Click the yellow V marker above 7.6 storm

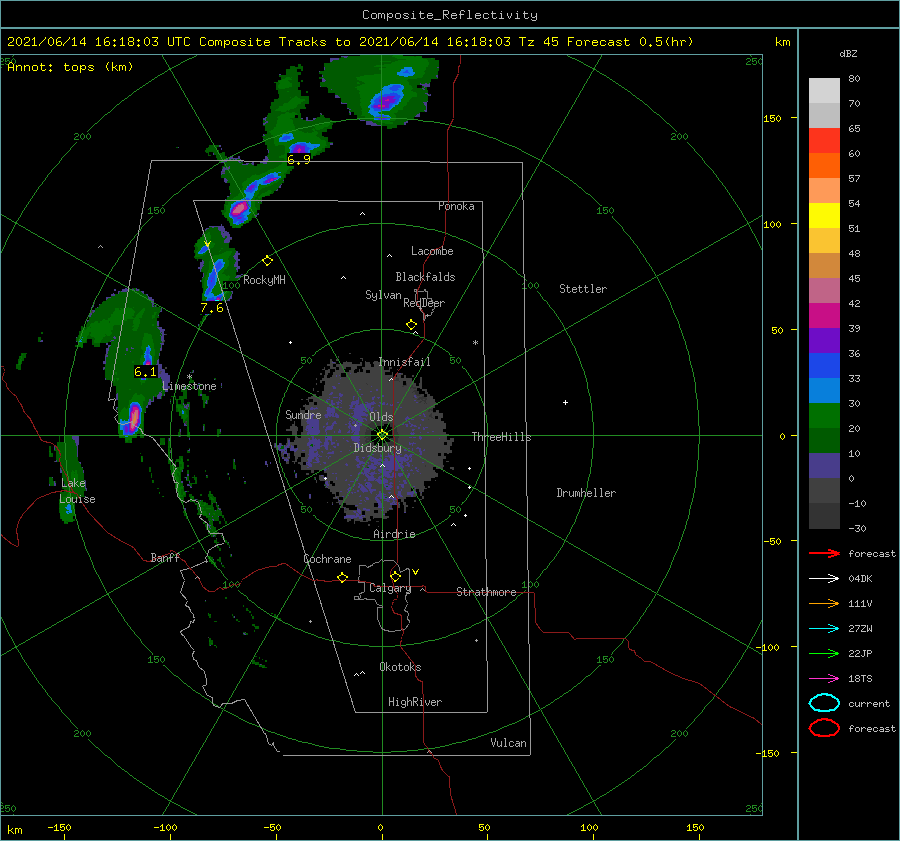coord(207,245)
